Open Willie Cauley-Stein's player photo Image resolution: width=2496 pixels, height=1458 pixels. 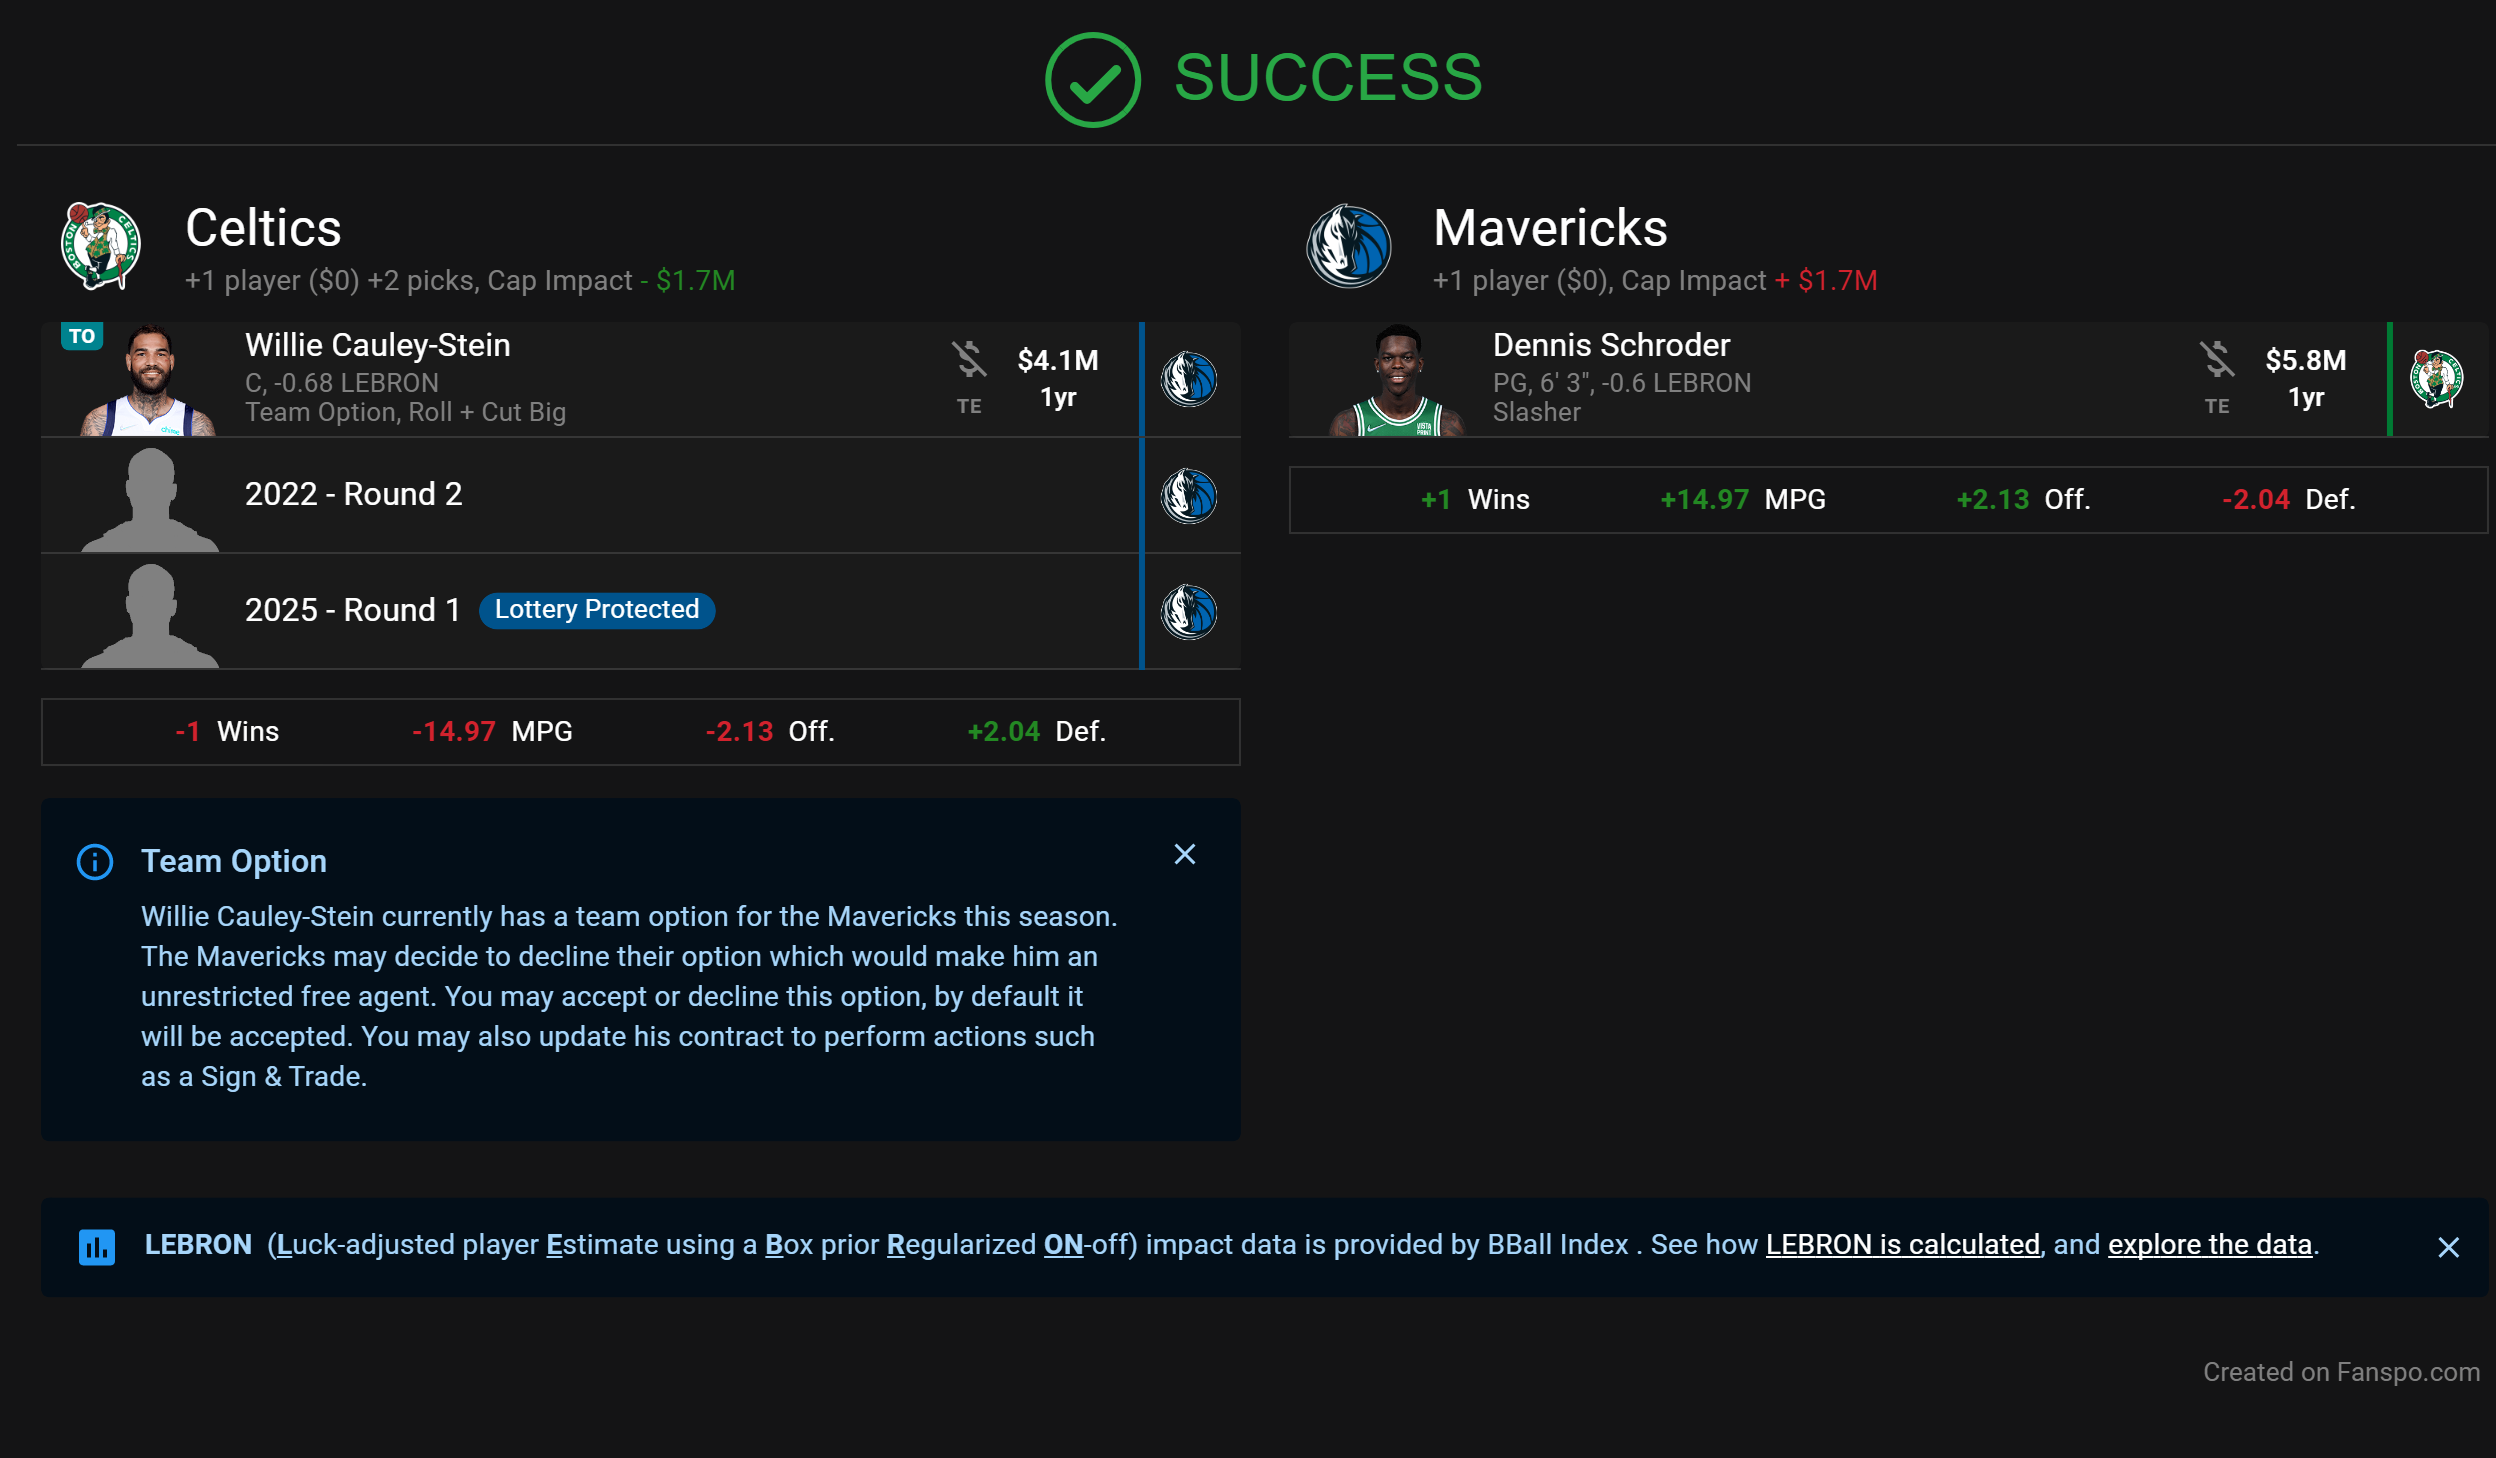click(x=149, y=379)
